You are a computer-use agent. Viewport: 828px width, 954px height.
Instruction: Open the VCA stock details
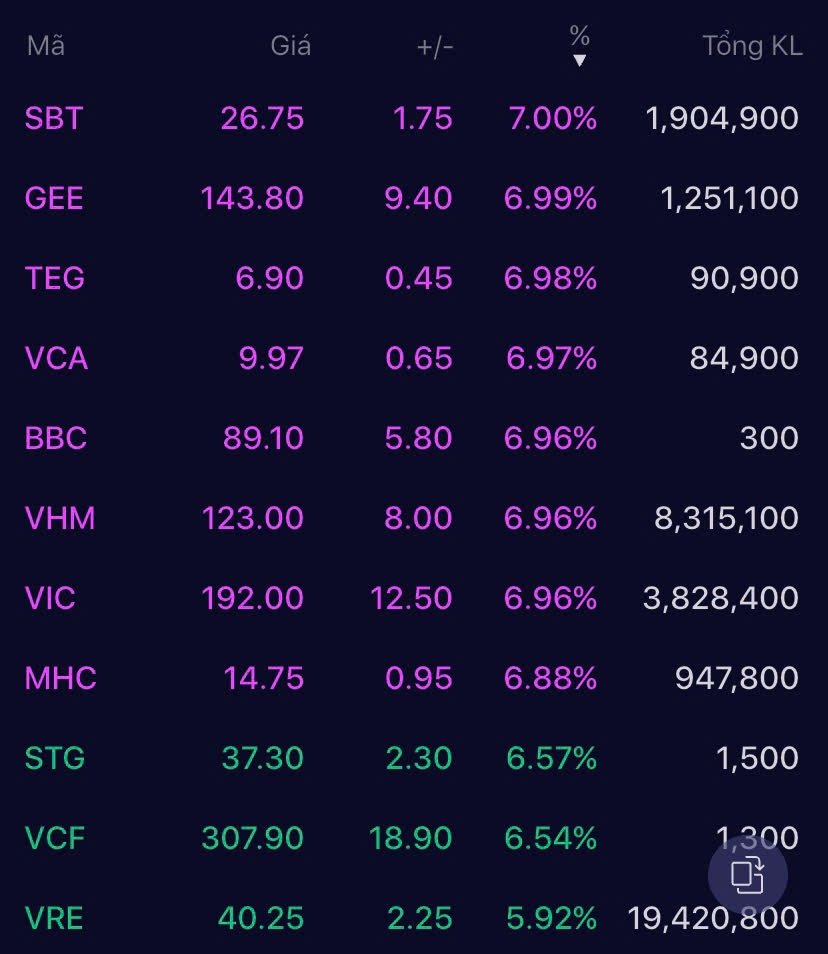click(x=56, y=358)
